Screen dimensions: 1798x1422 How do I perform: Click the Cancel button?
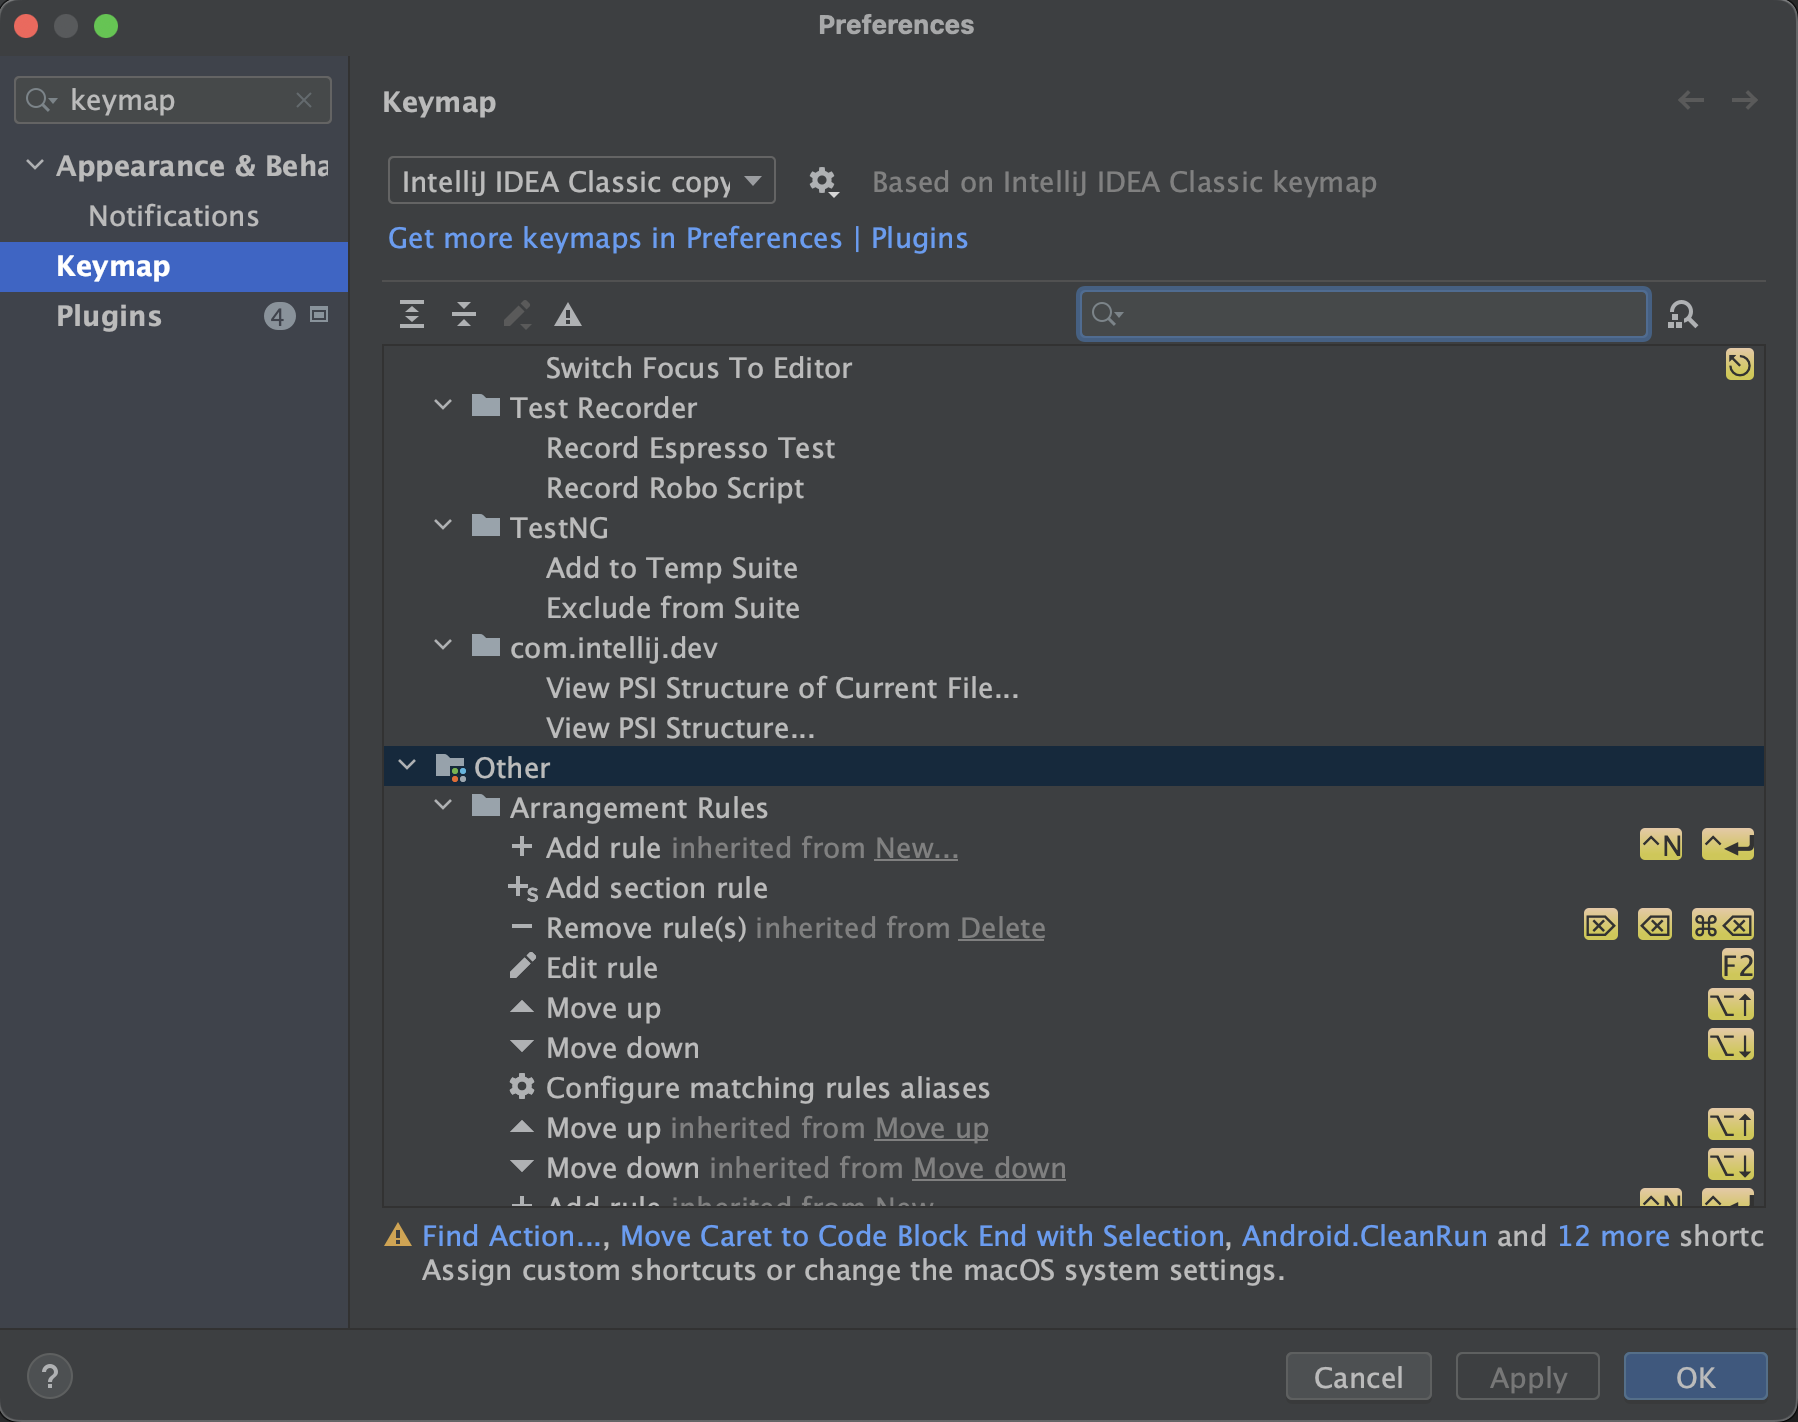tap(1358, 1377)
